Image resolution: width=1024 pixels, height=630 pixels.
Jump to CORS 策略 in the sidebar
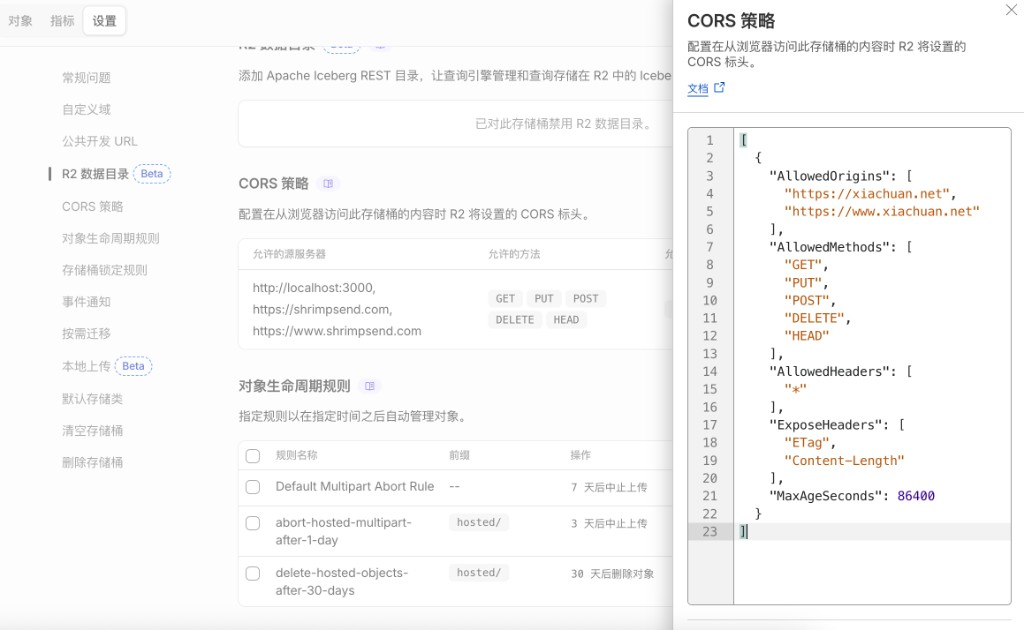click(x=92, y=206)
